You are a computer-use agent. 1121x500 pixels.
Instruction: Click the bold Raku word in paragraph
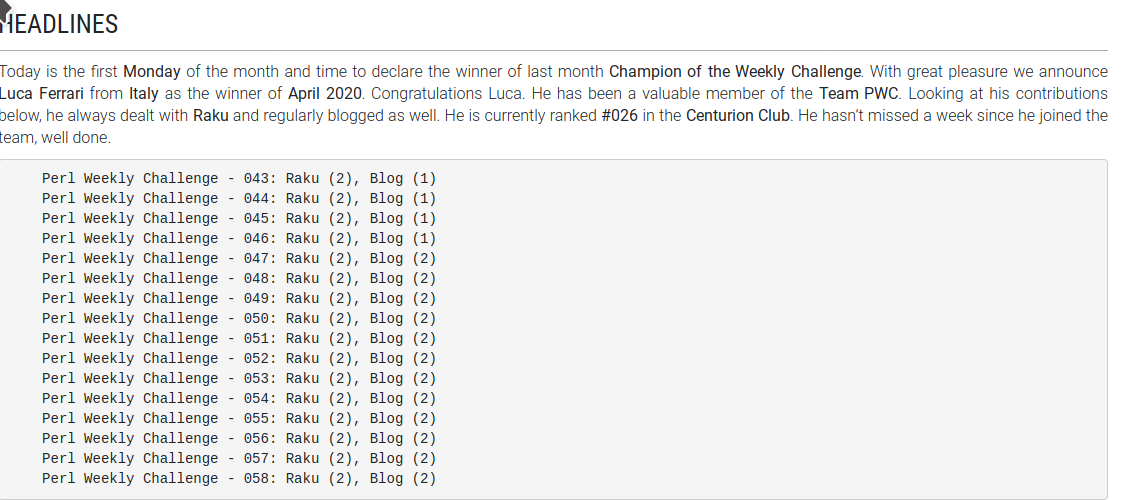point(211,116)
